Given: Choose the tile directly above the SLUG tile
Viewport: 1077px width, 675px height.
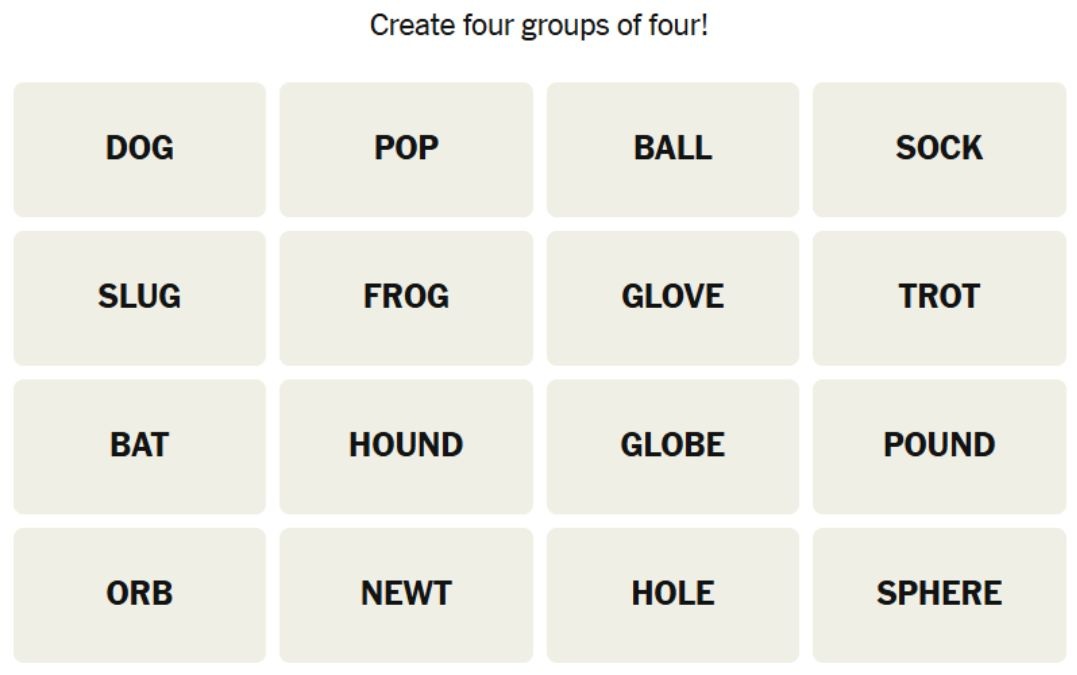Looking at the screenshot, I should (x=139, y=149).
